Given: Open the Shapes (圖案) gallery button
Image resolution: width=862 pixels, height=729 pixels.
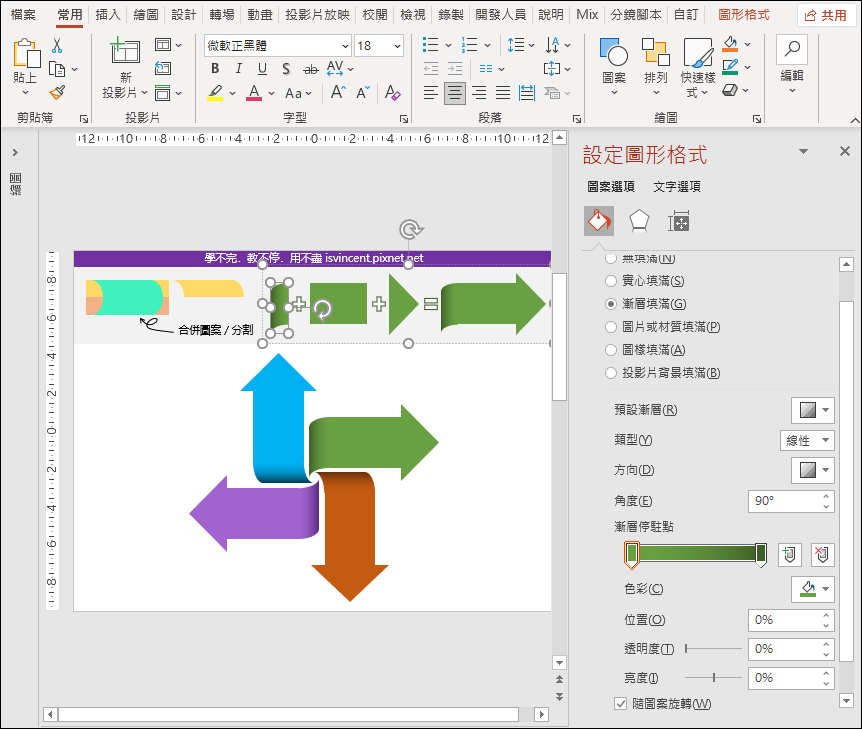Looking at the screenshot, I should [x=614, y=66].
